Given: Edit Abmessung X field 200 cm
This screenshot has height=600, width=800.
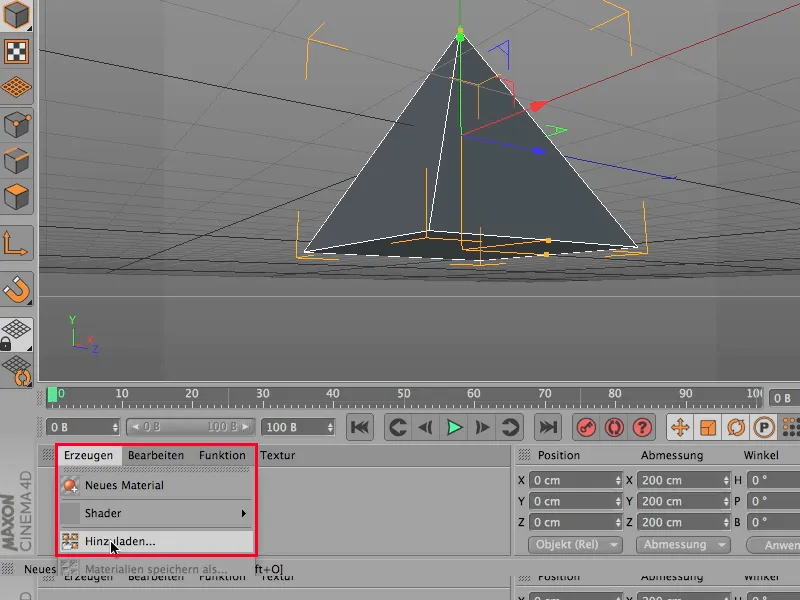Looking at the screenshot, I should coord(683,480).
